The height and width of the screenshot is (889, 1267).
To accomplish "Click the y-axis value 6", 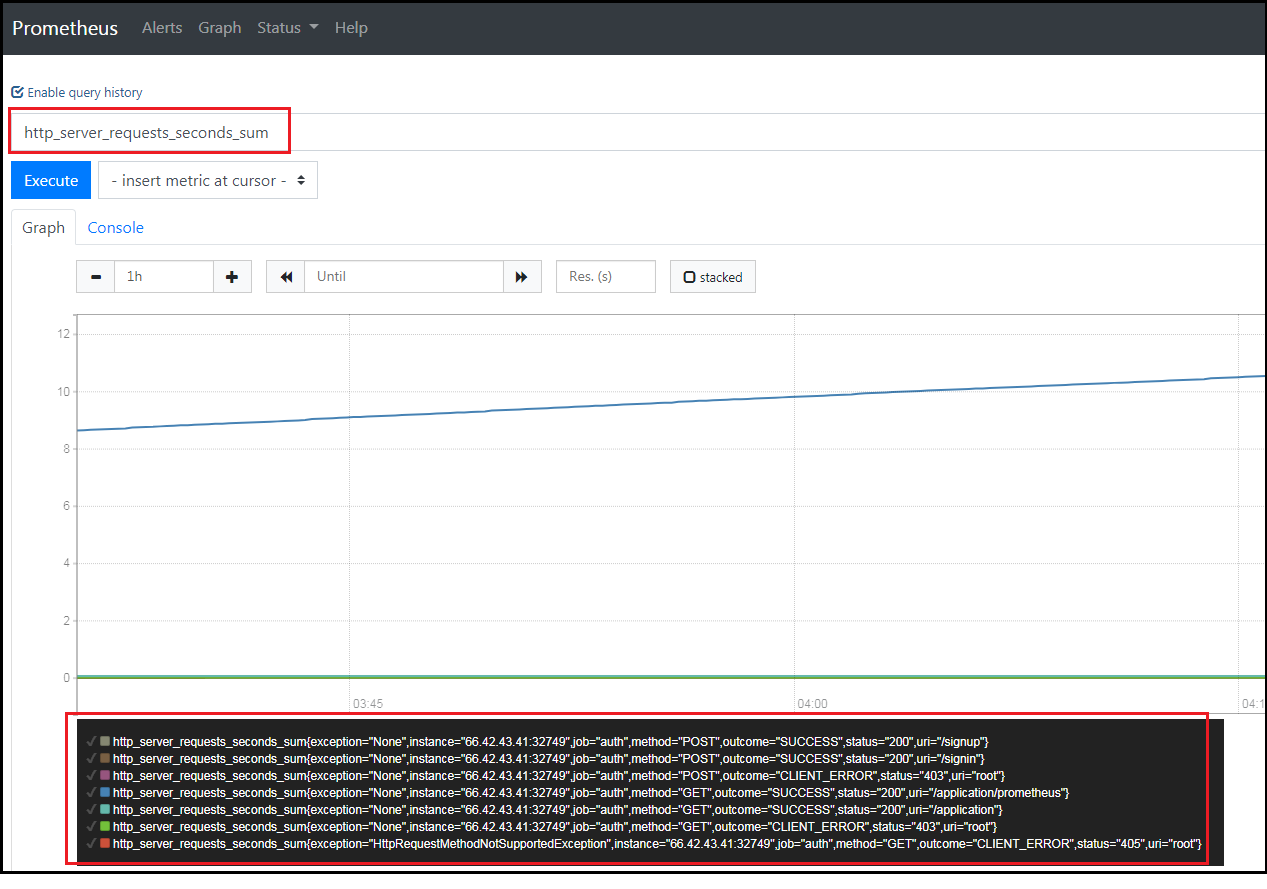I will click(67, 506).
